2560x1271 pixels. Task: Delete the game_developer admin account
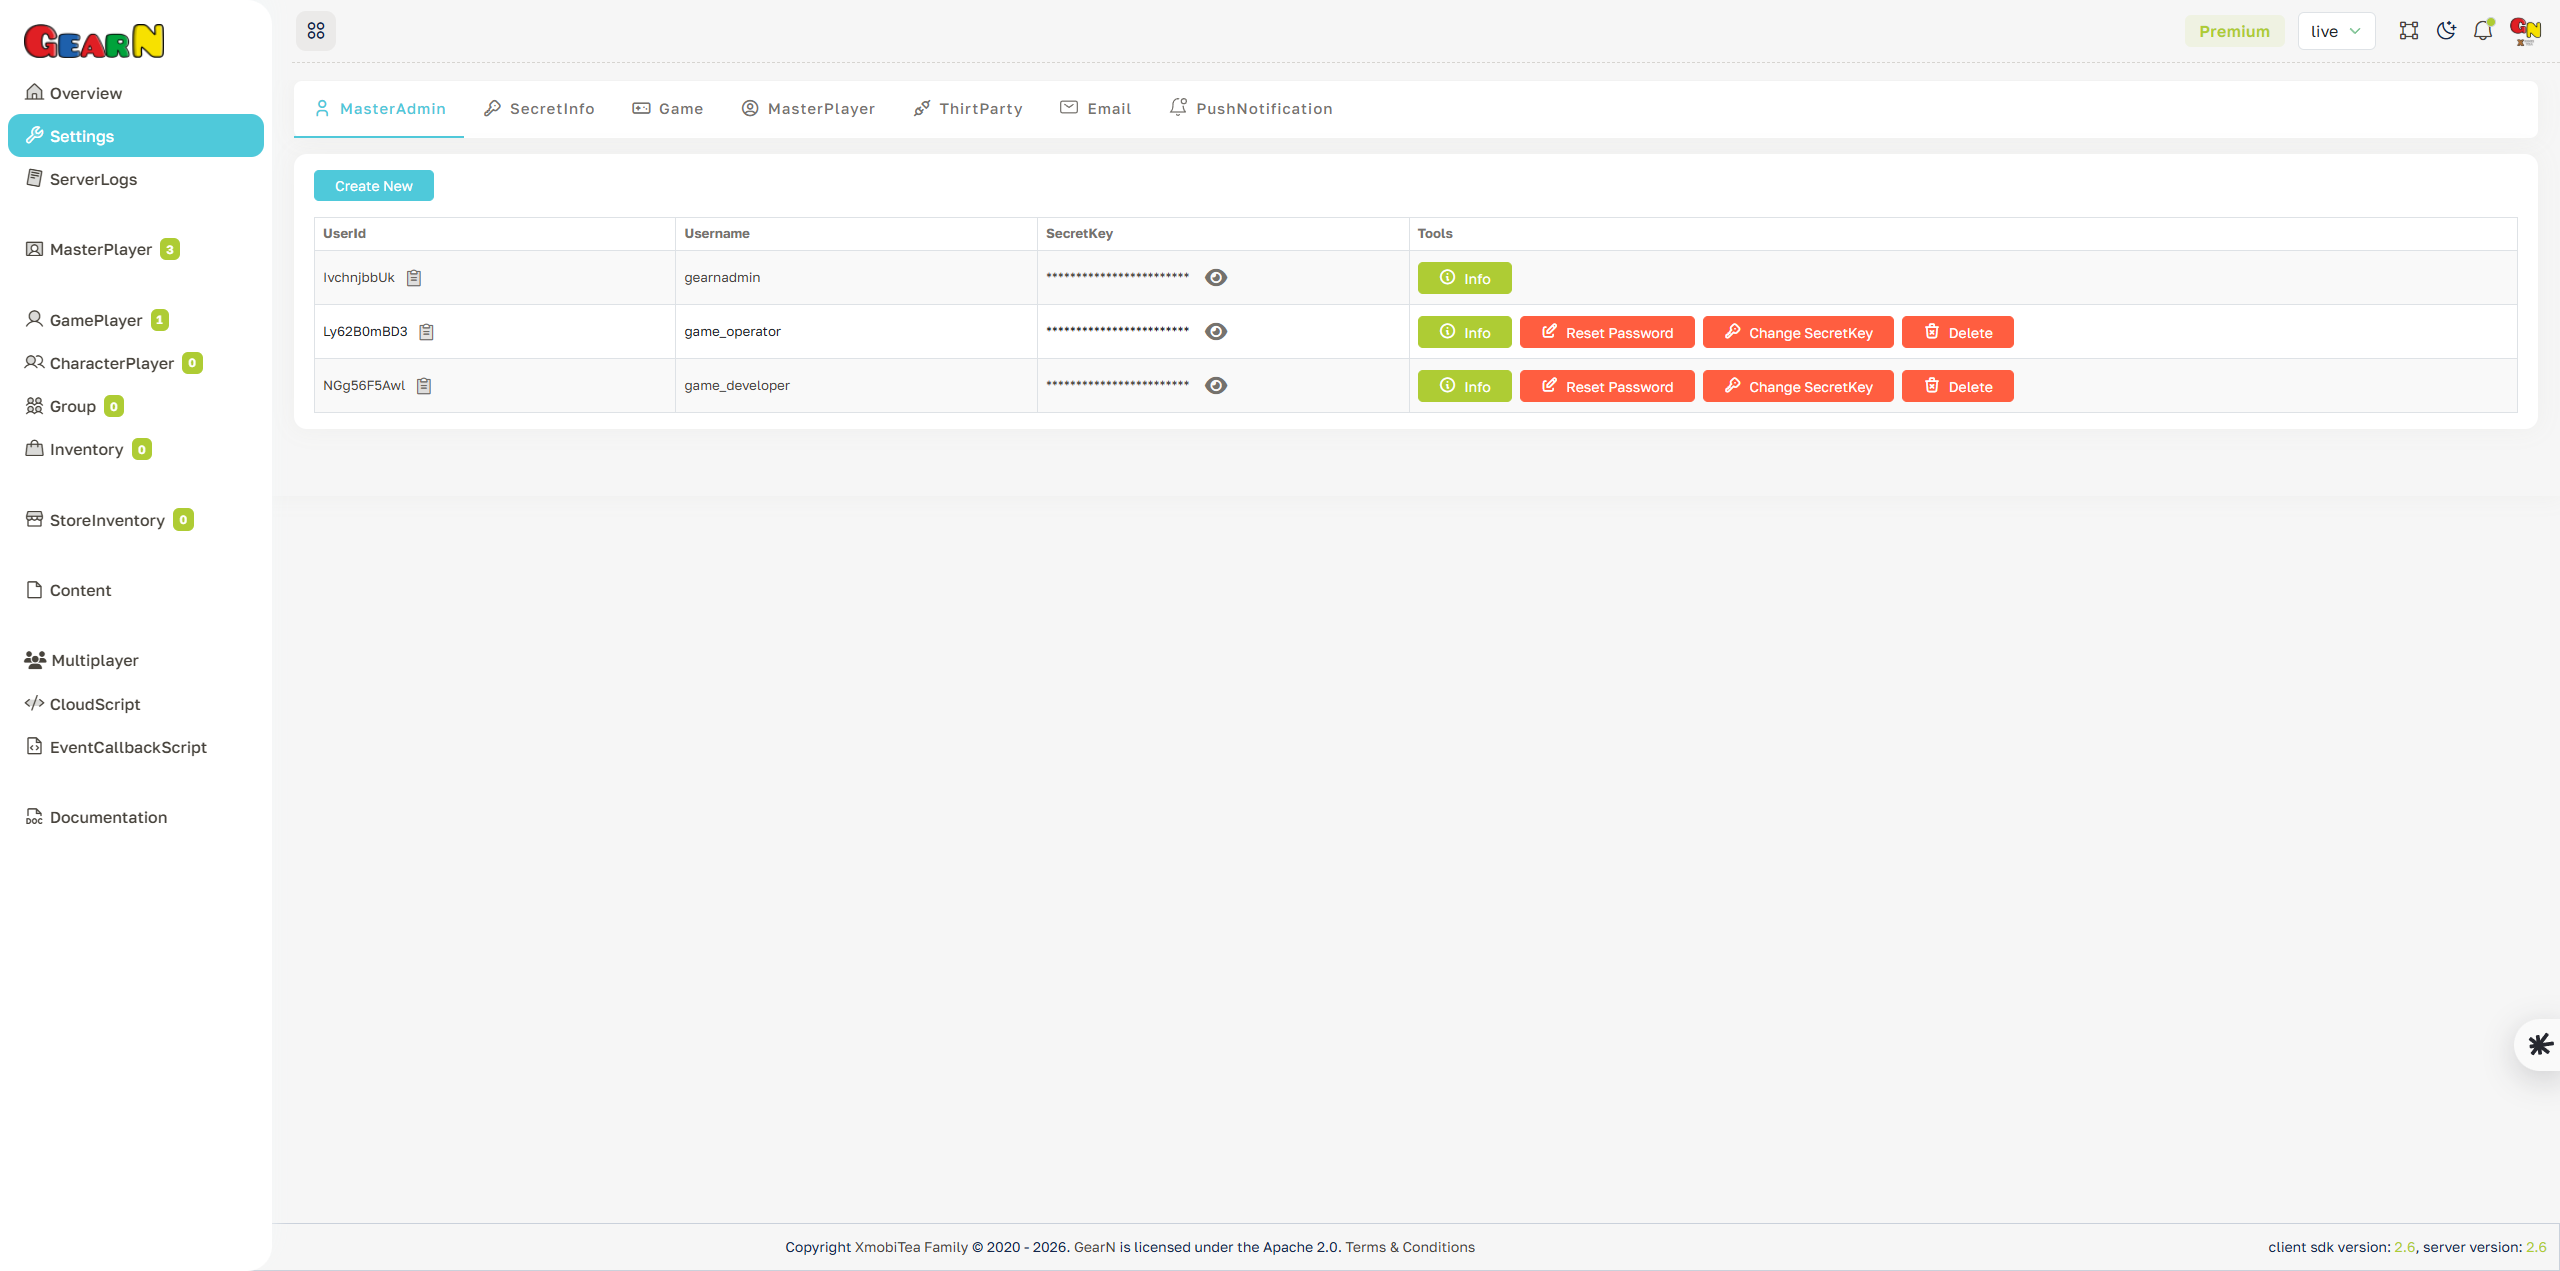coord(1957,385)
